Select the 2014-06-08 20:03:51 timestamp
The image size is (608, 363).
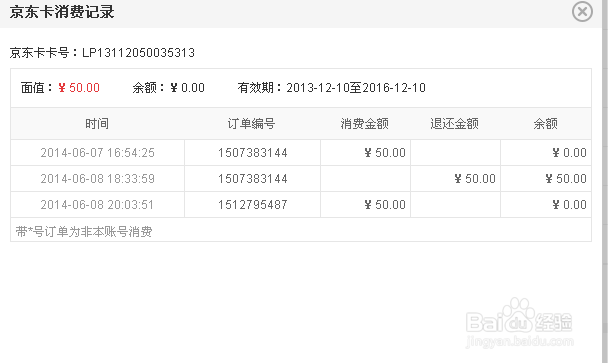[97, 205]
